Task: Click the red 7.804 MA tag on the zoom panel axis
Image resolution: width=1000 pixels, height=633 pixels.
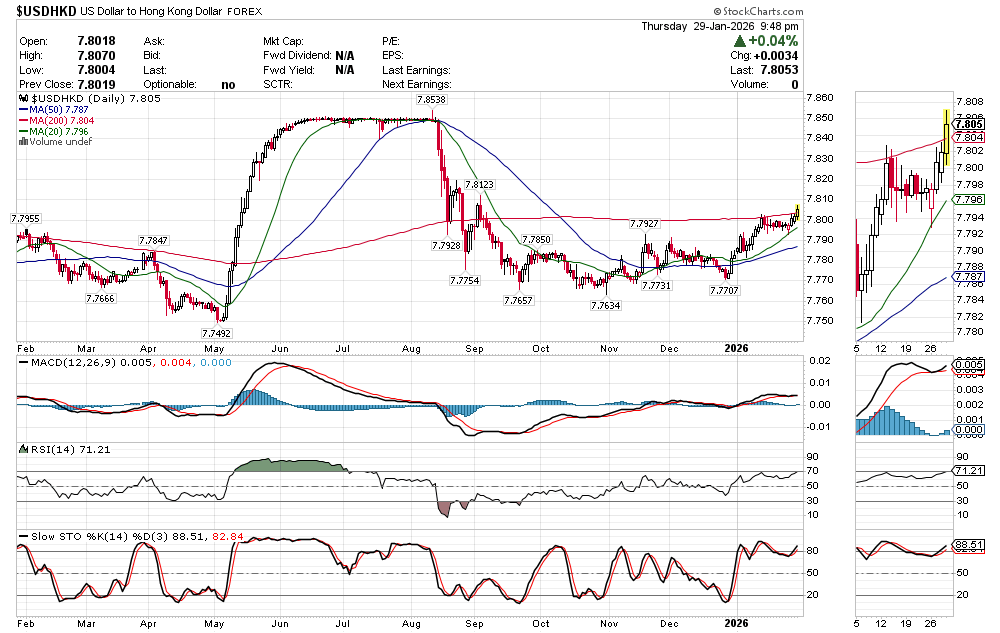Action: [968, 137]
